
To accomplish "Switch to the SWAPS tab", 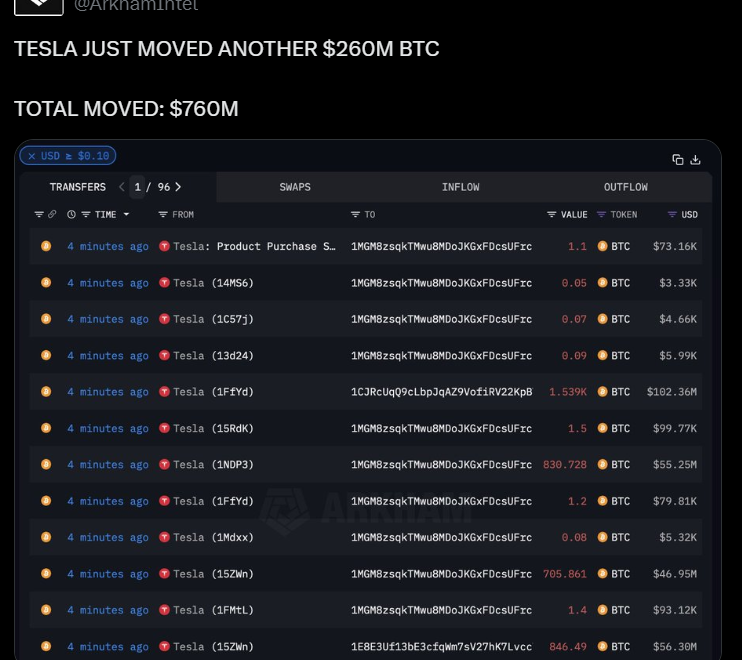I will click(x=295, y=187).
